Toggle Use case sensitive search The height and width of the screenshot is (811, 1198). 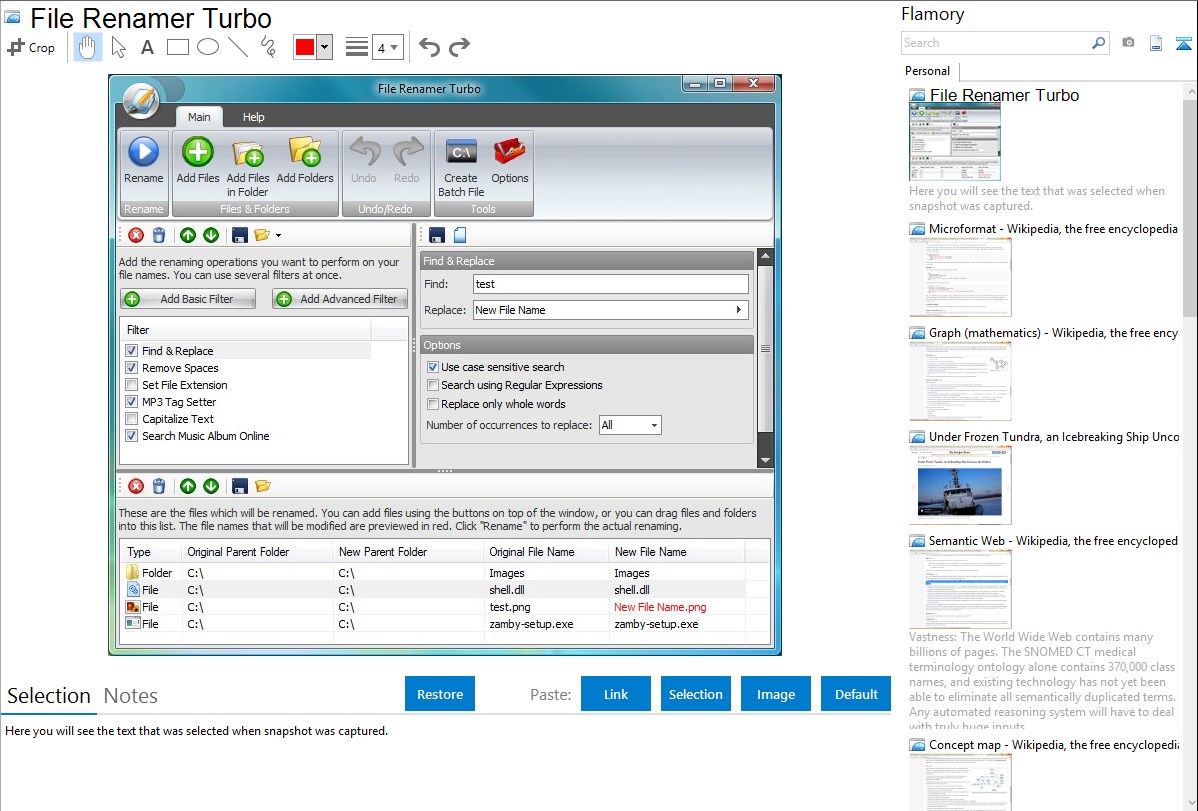click(433, 367)
